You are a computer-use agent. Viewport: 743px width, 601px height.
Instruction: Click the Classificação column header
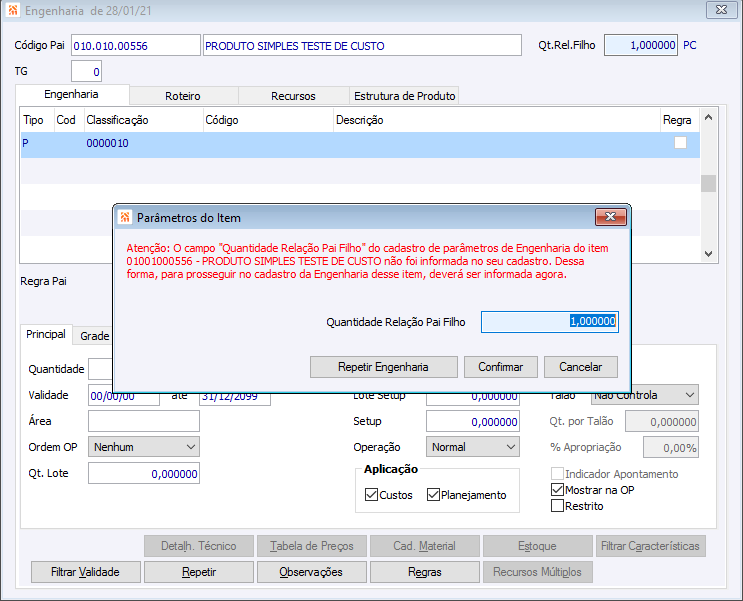144,120
